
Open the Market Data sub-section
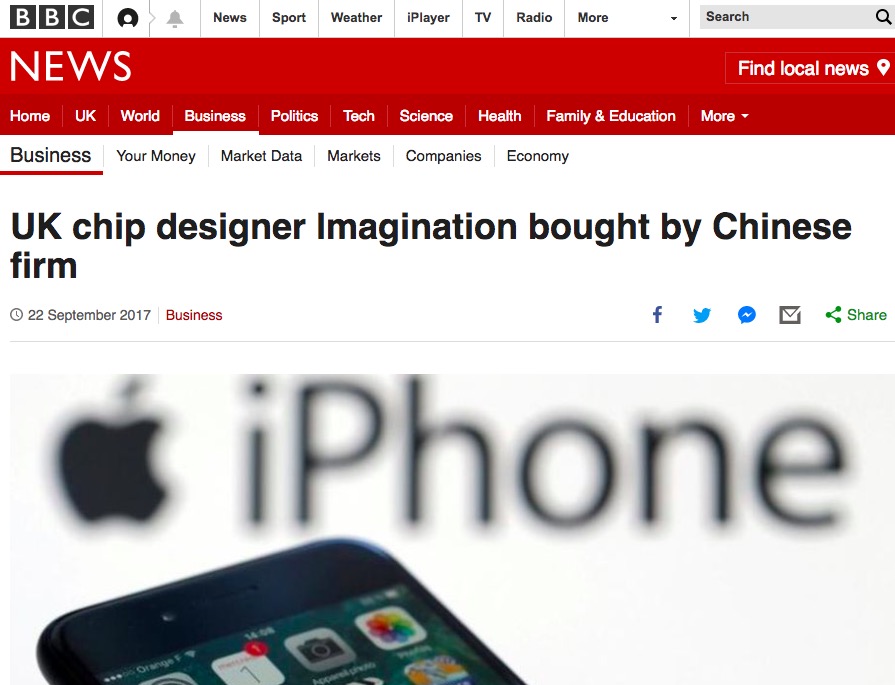click(261, 156)
